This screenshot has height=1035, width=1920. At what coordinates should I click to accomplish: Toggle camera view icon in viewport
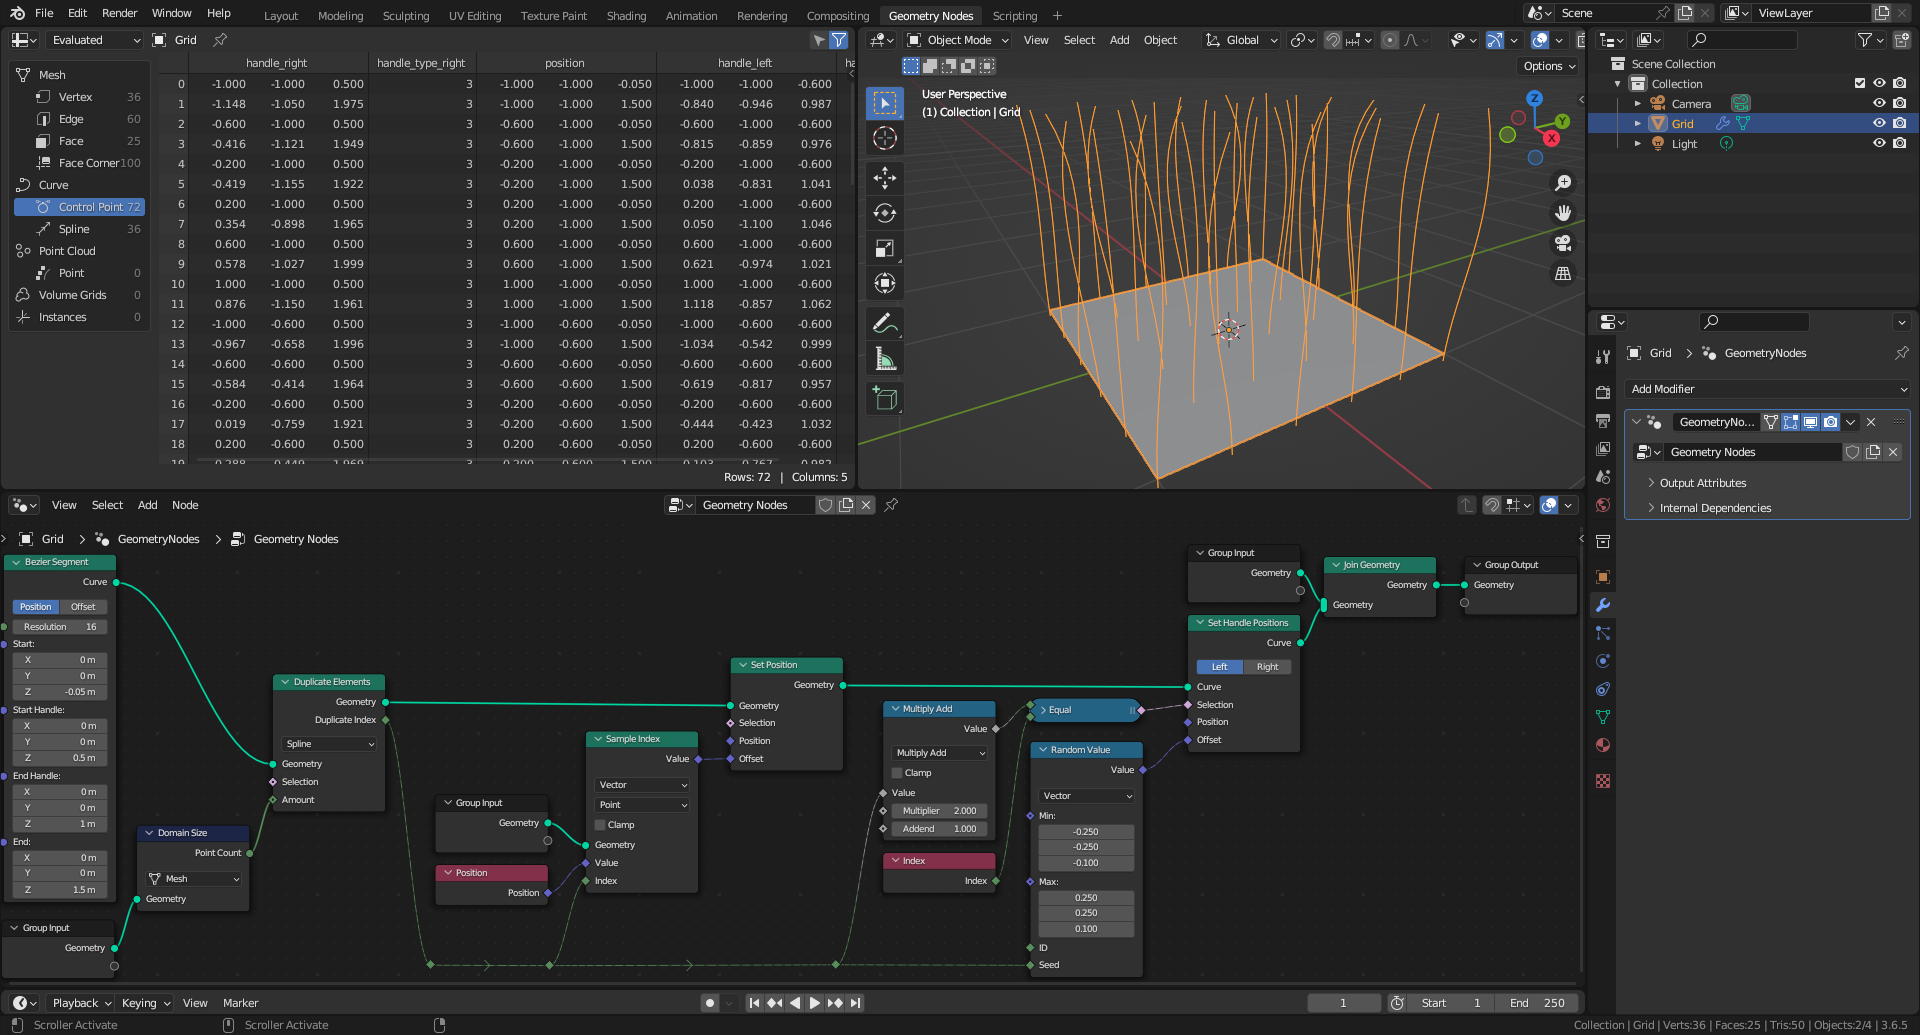click(1563, 243)
